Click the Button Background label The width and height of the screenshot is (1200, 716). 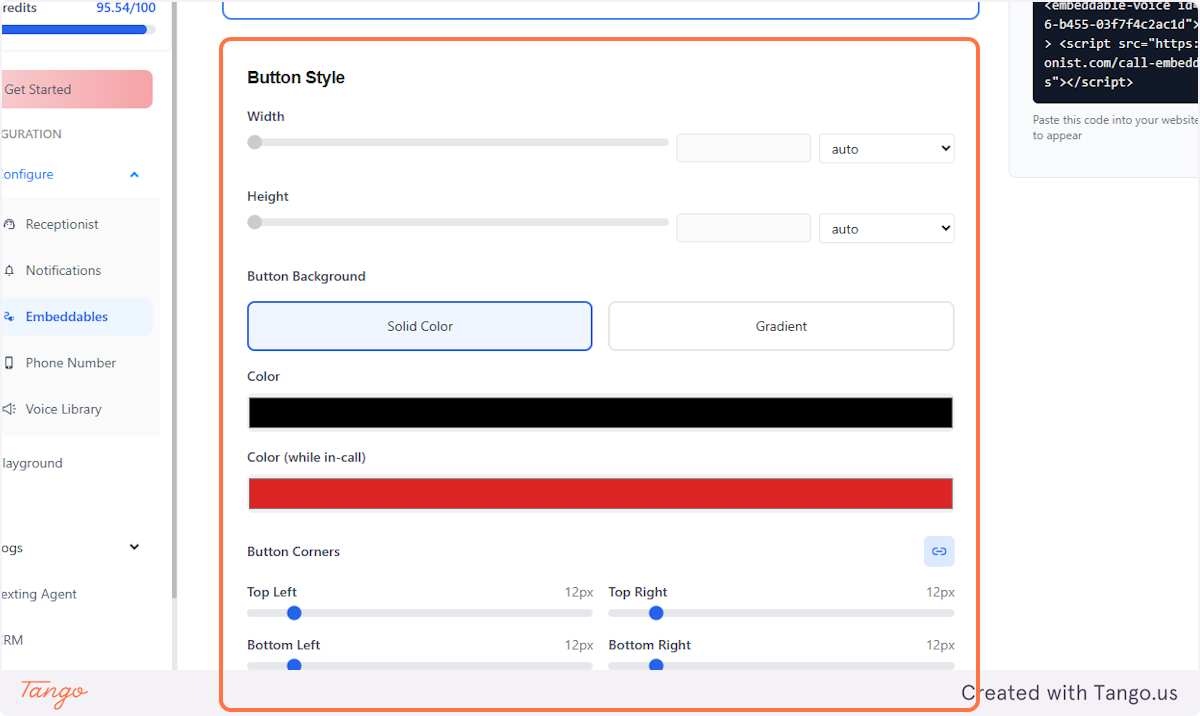tap(307, 277)
